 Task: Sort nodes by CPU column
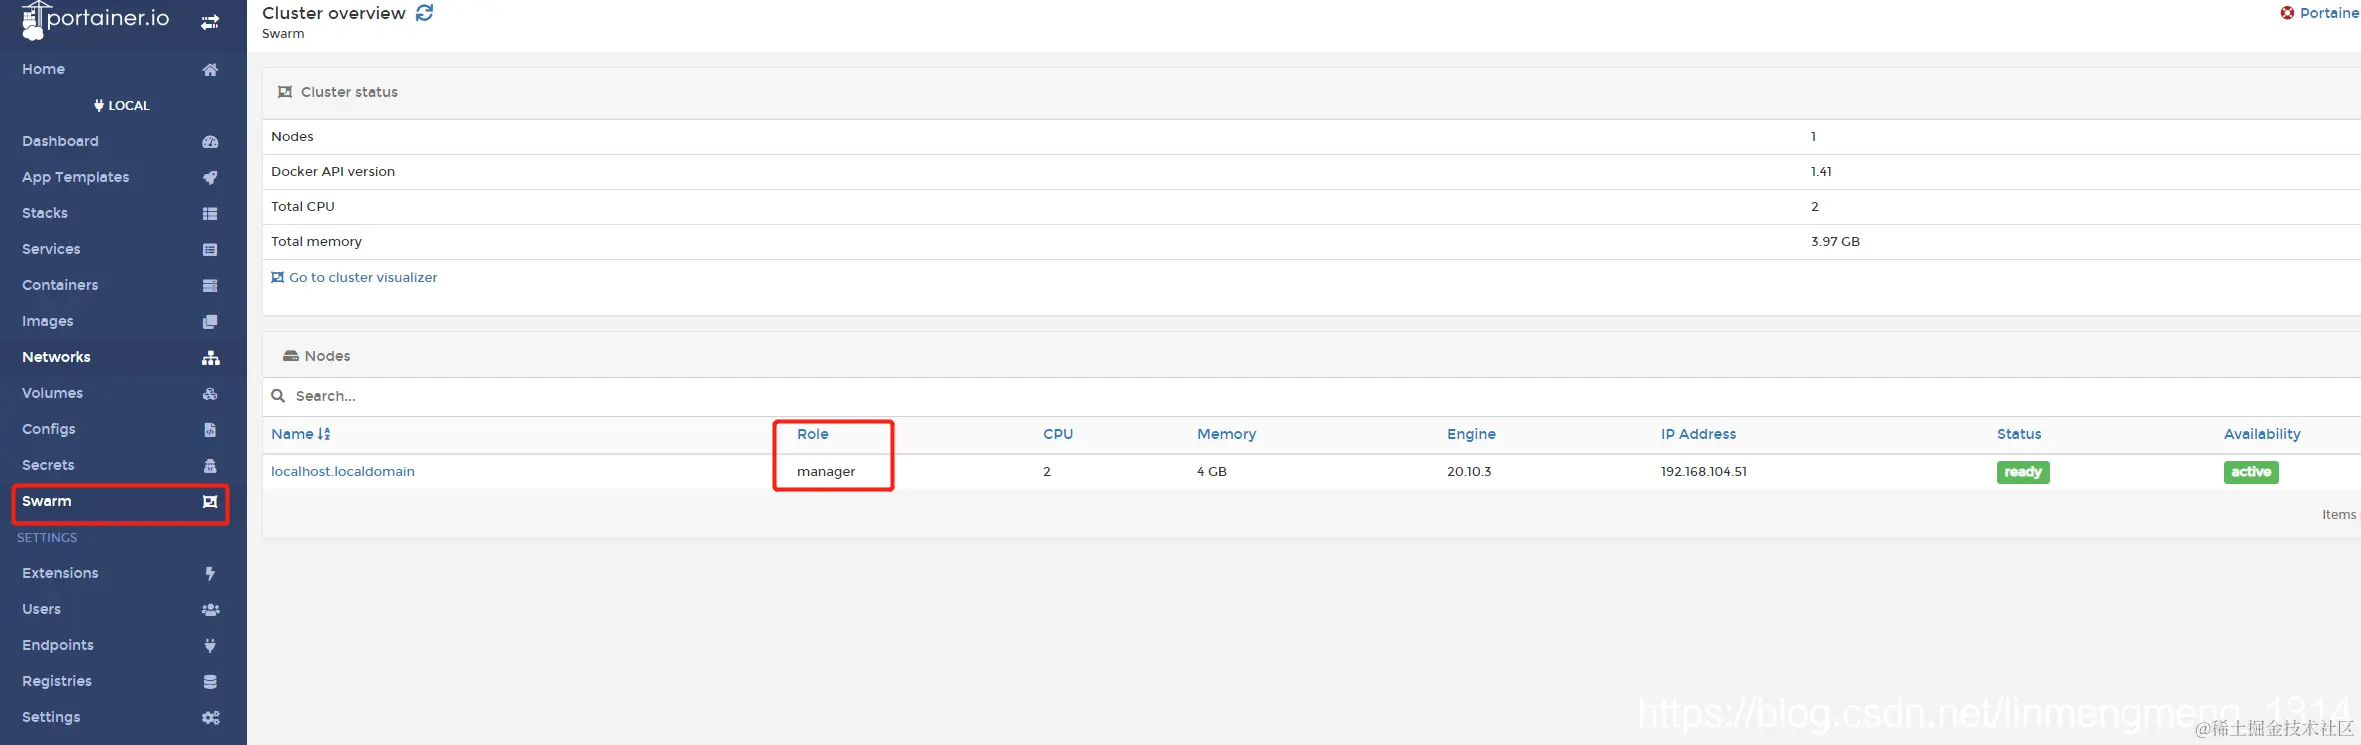pyautogui.click(x=1058, y=434)
